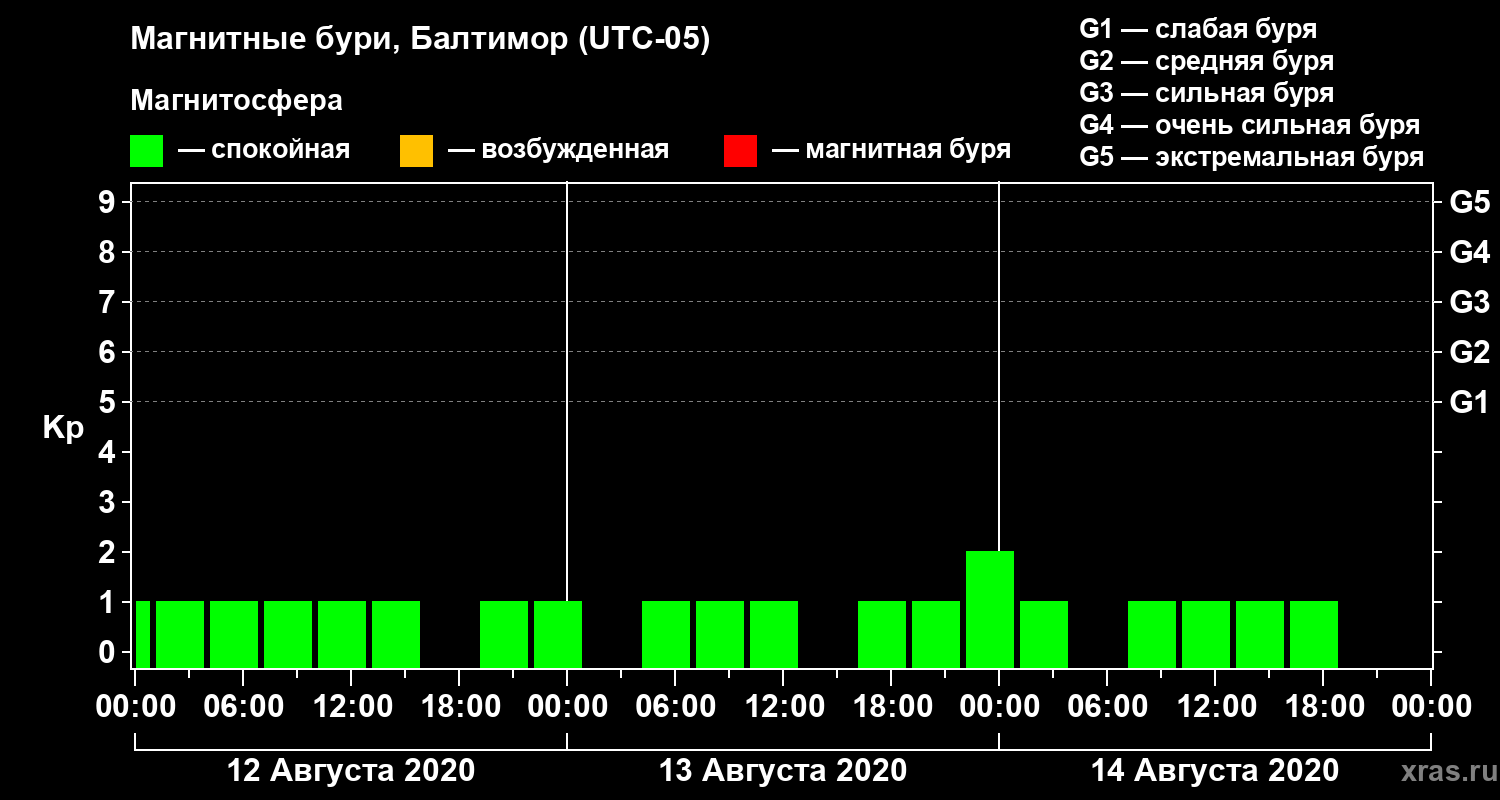This screenshot has width=1500, height=800.
Task: Click the '14 Августа 2020' date label
Action: pos(1215,771)
